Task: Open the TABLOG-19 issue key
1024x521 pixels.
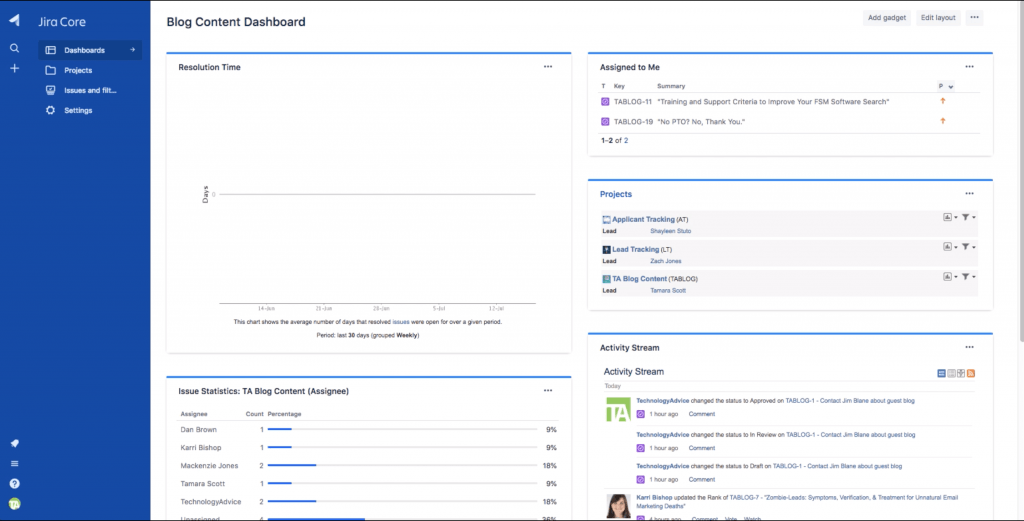Action: pyautogui.click(x=633, y=121)
